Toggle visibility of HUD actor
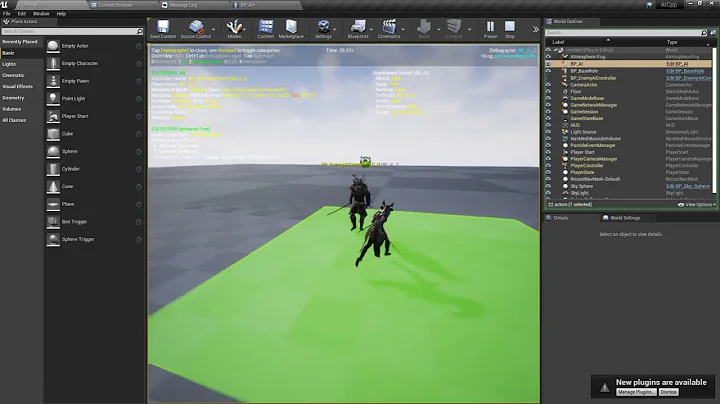The image size is (720, 404). [548, 125]
